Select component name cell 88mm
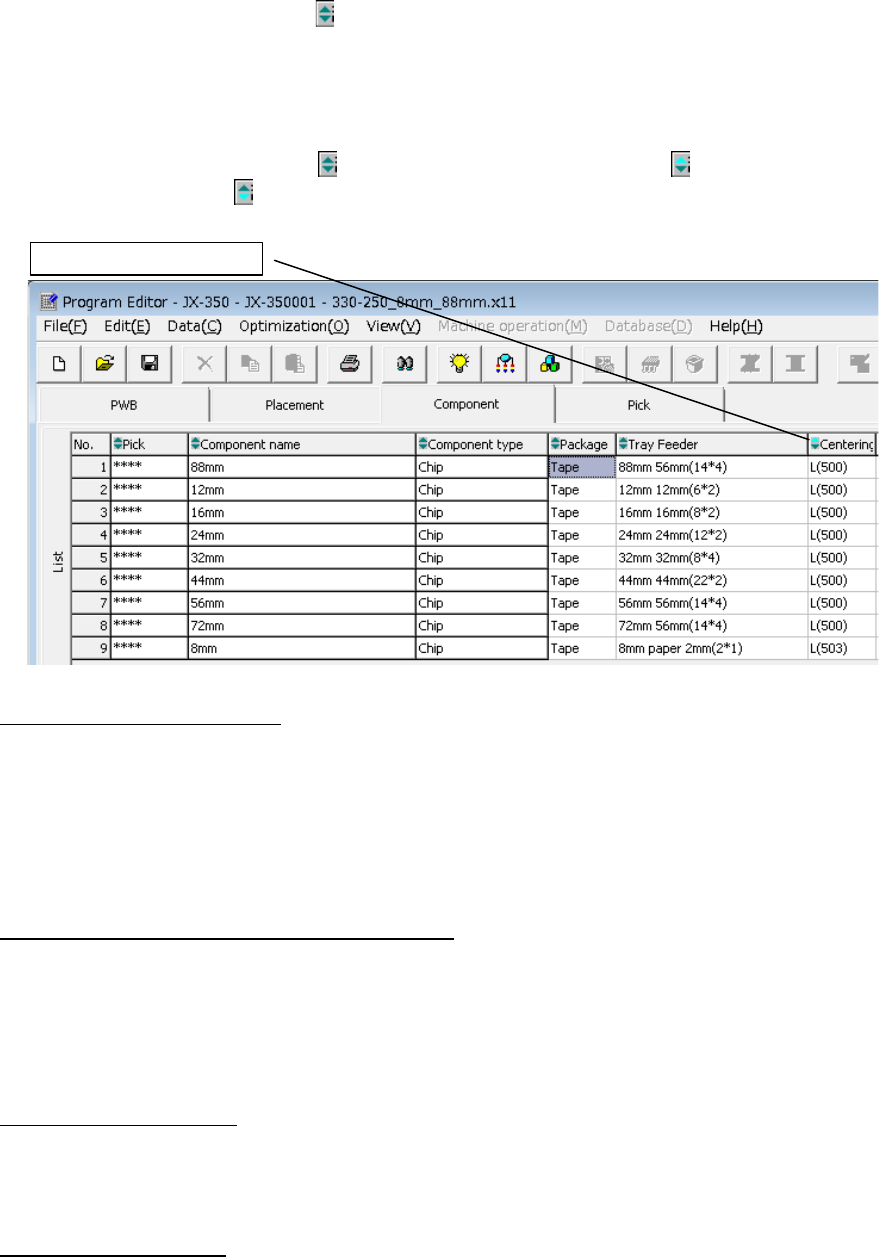The height and width of the screenshot is (1257, 879). click(x=302, y=467)
